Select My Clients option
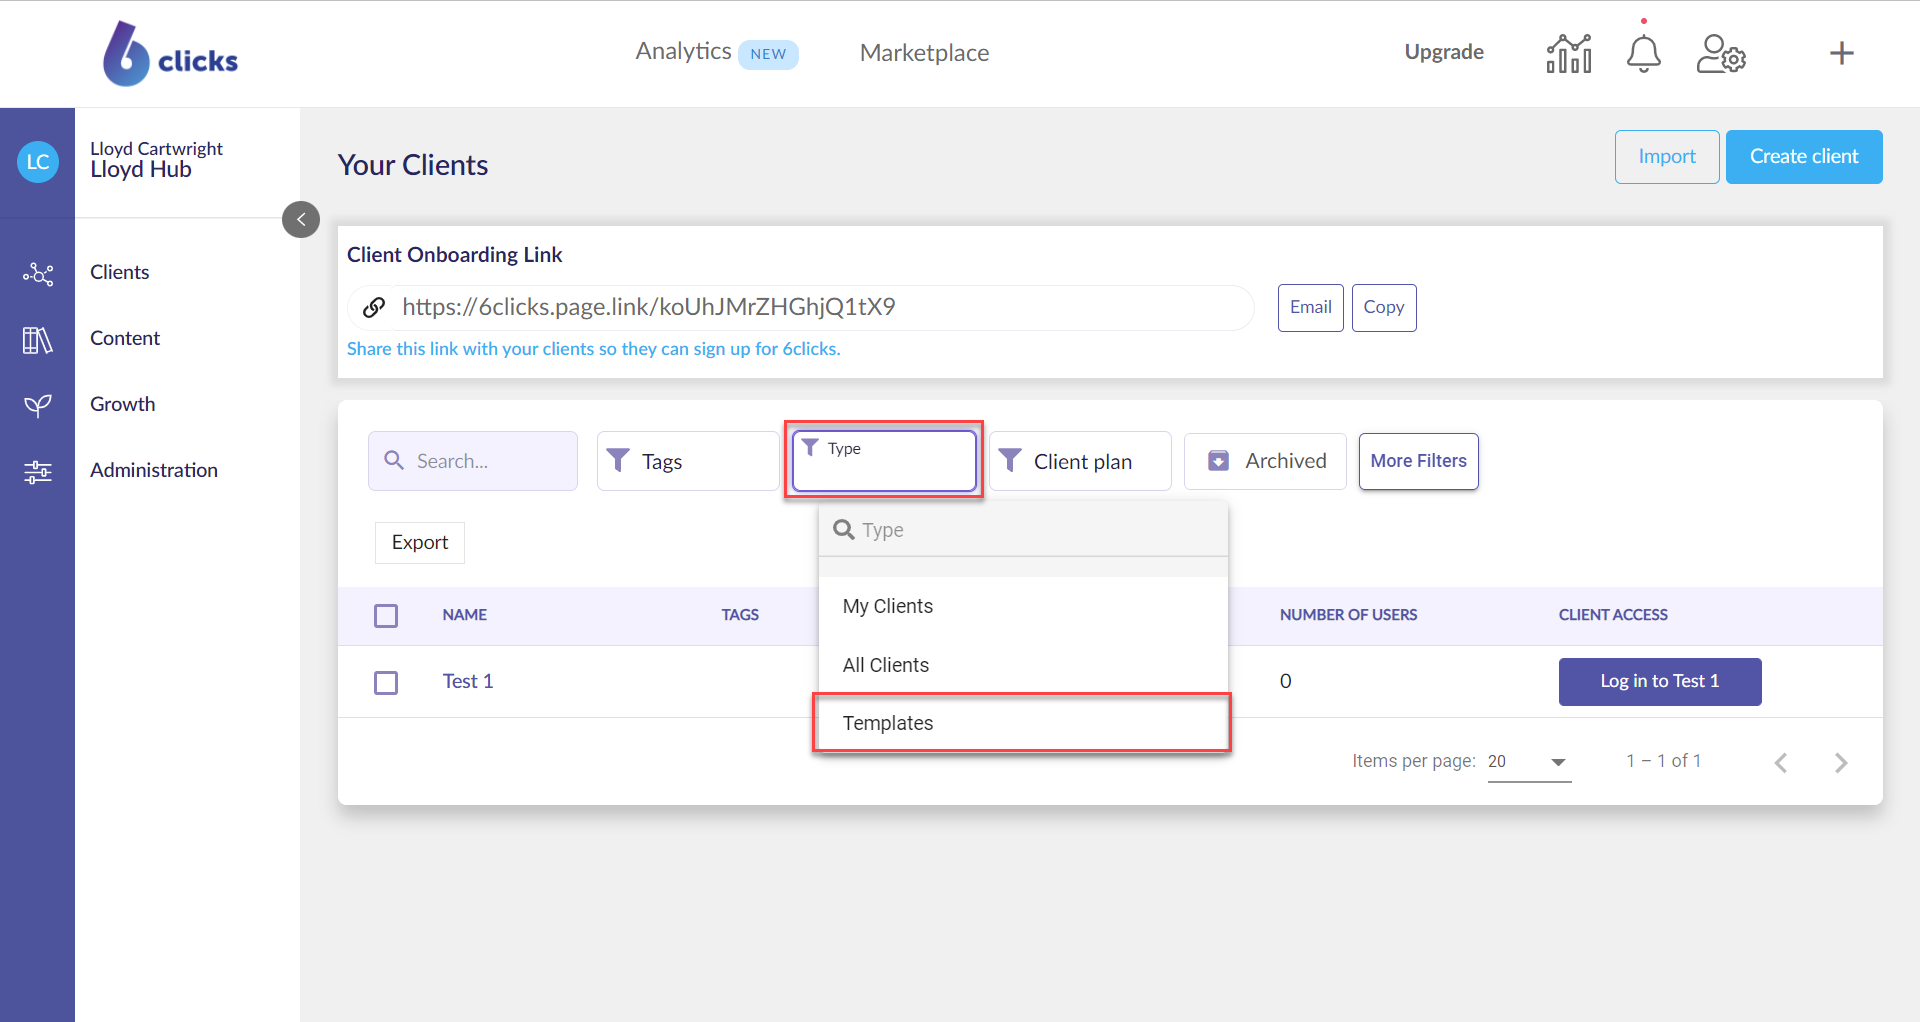The image size is (1920, 1022). 1023,606
